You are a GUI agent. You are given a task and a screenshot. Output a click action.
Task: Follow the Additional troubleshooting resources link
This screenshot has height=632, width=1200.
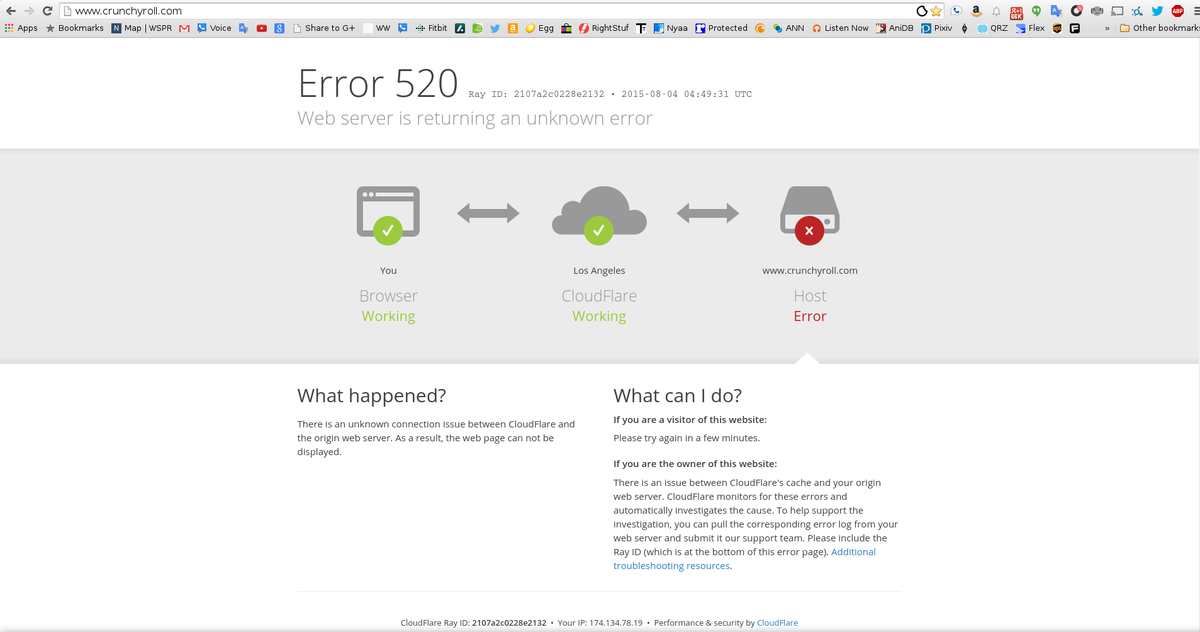744,559
